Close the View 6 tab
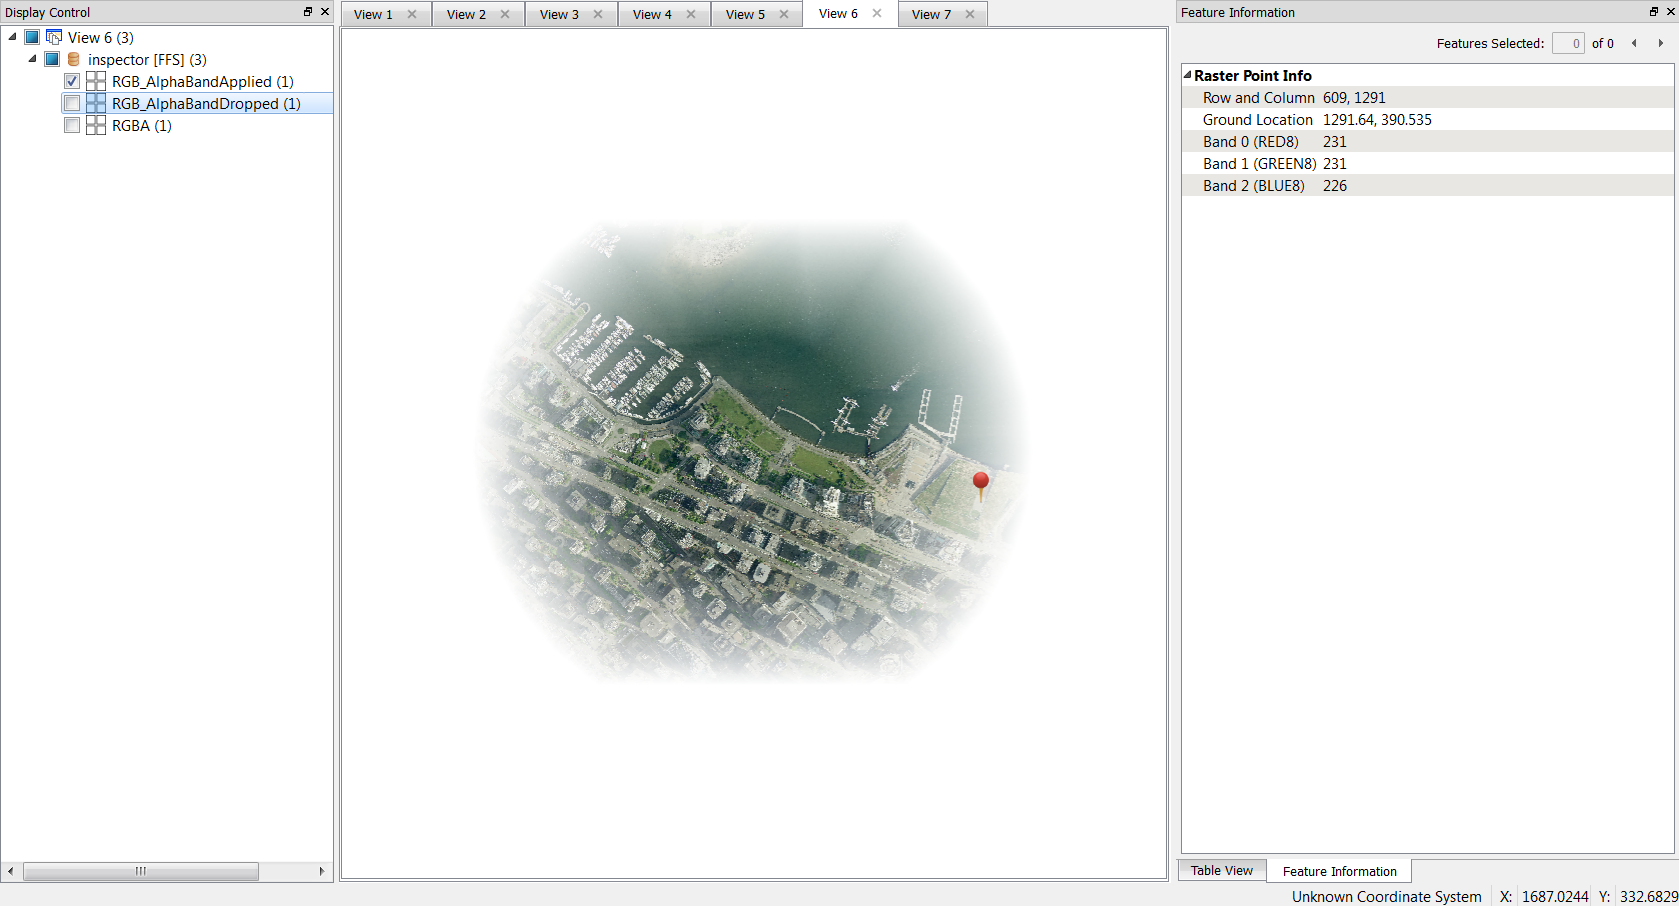The height and width of the screenshot is (906, 1679). point(877,13)
